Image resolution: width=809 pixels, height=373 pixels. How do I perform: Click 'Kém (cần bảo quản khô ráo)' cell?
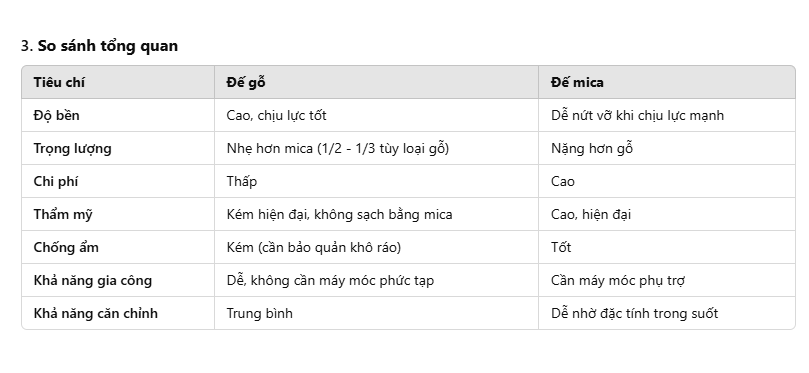point(313,248)
